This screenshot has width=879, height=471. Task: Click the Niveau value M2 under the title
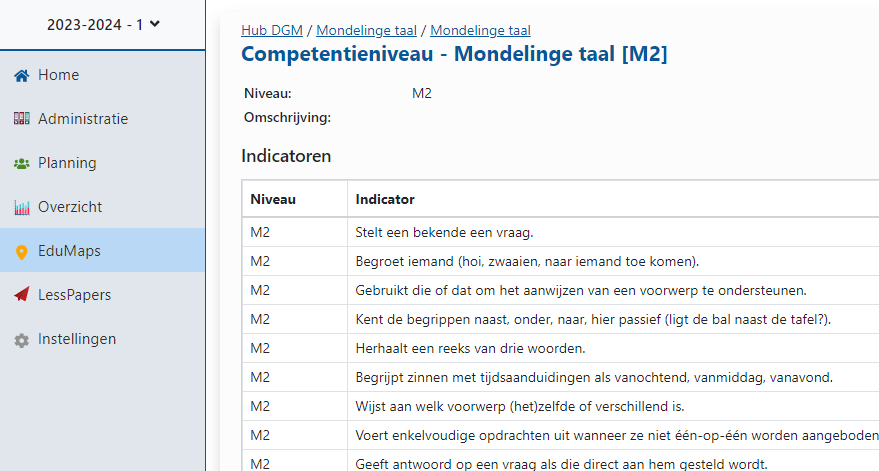click(422, 94)
